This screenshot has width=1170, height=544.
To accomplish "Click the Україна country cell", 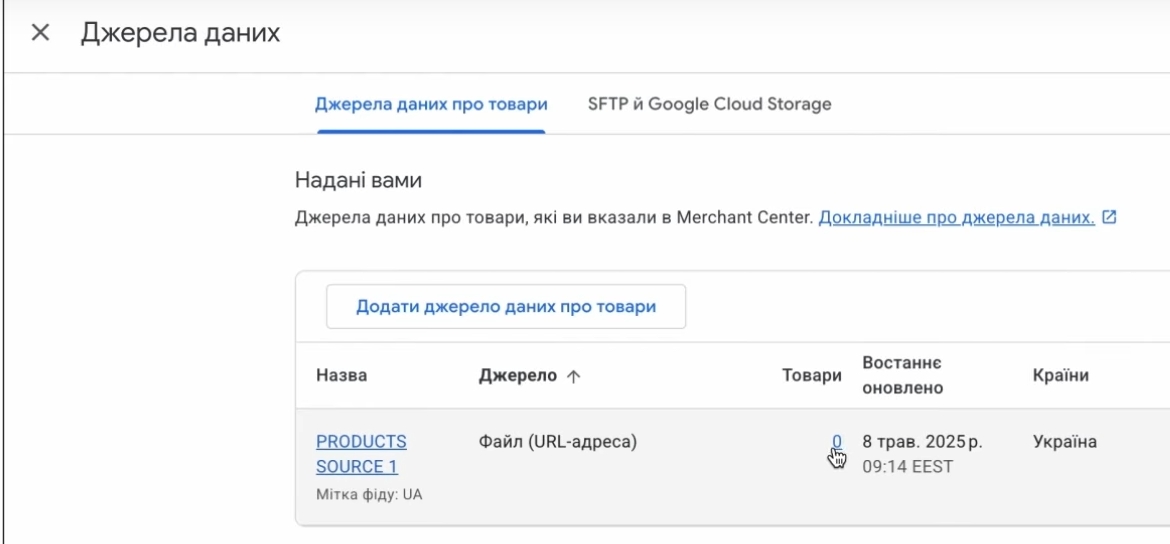I will click(x=1064, y=441).
